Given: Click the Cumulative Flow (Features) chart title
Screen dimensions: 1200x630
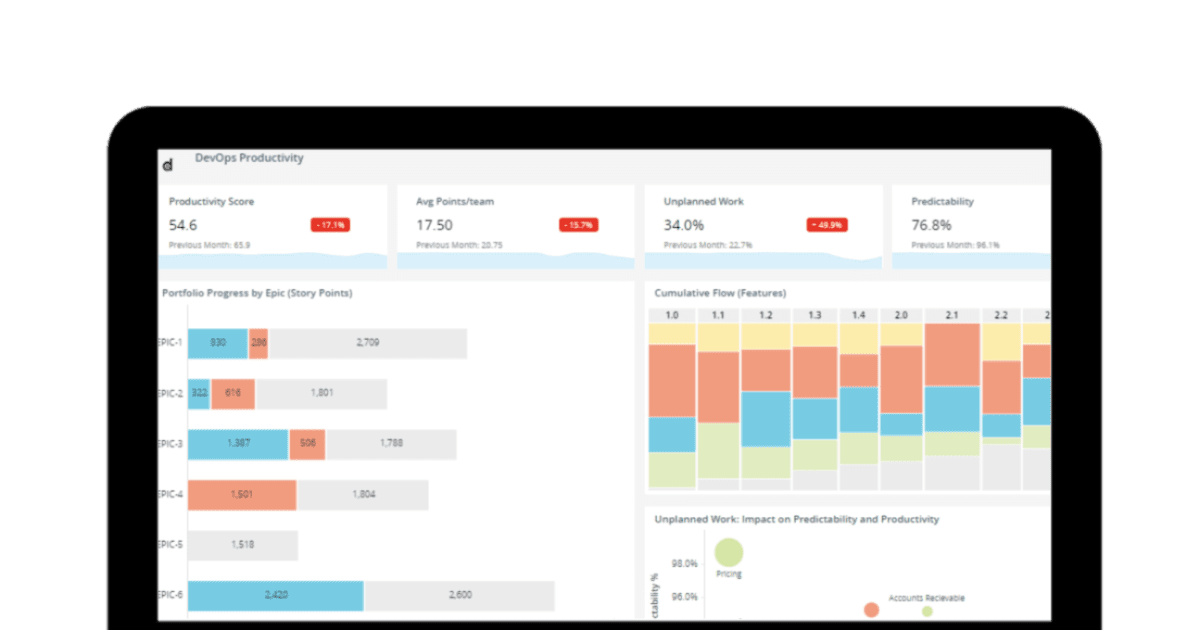Looking at the screenshot, I should tap(720, 292).
